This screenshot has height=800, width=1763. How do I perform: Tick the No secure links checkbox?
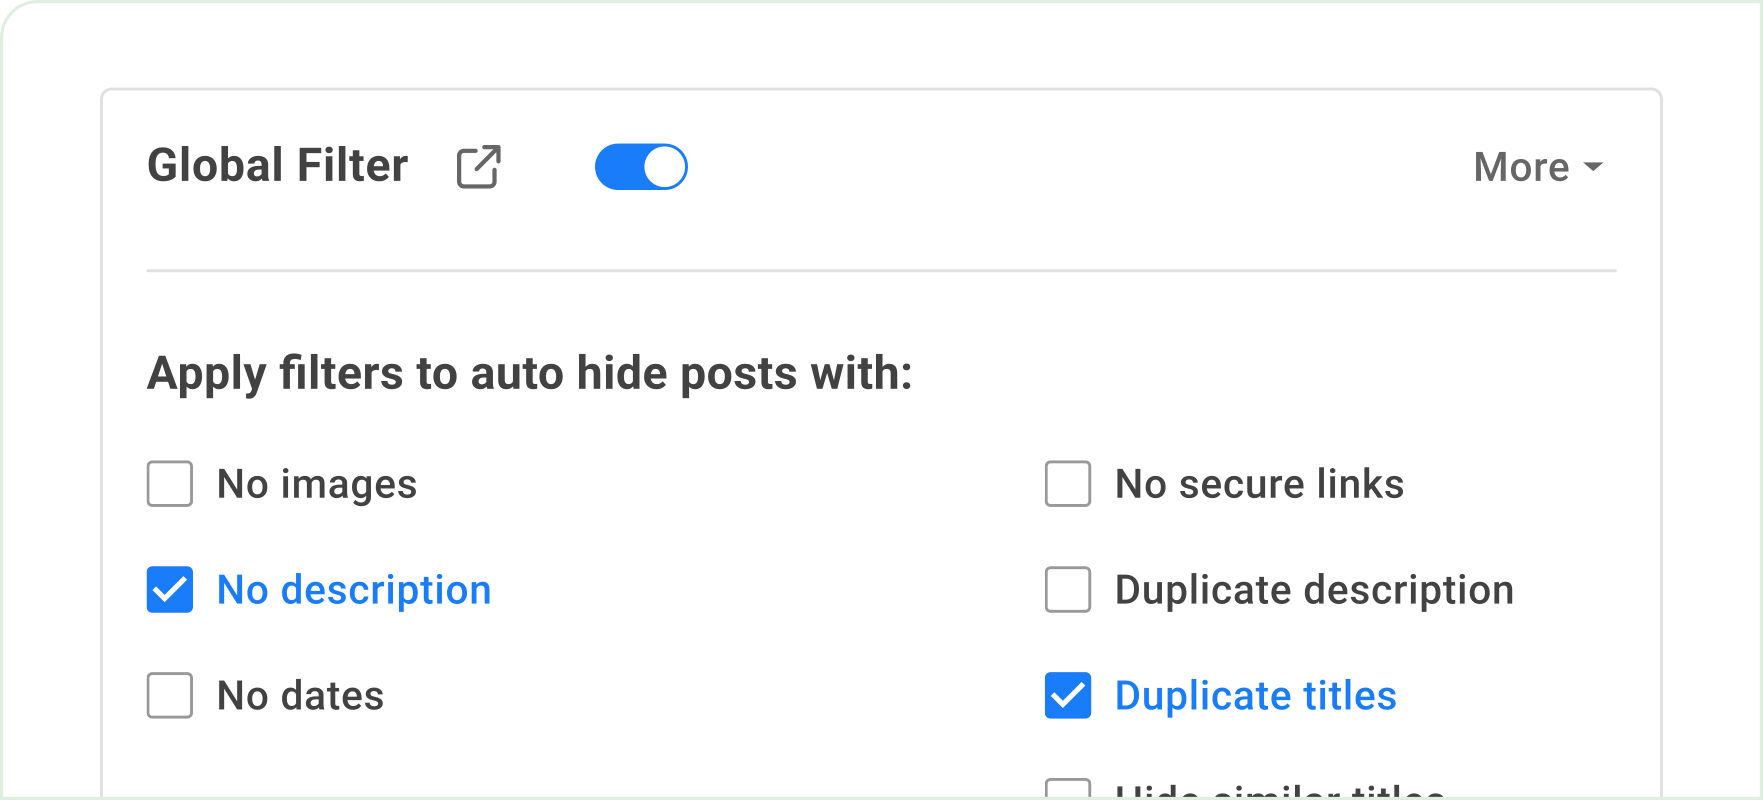pyautogui.click(x=1068, y=484)
